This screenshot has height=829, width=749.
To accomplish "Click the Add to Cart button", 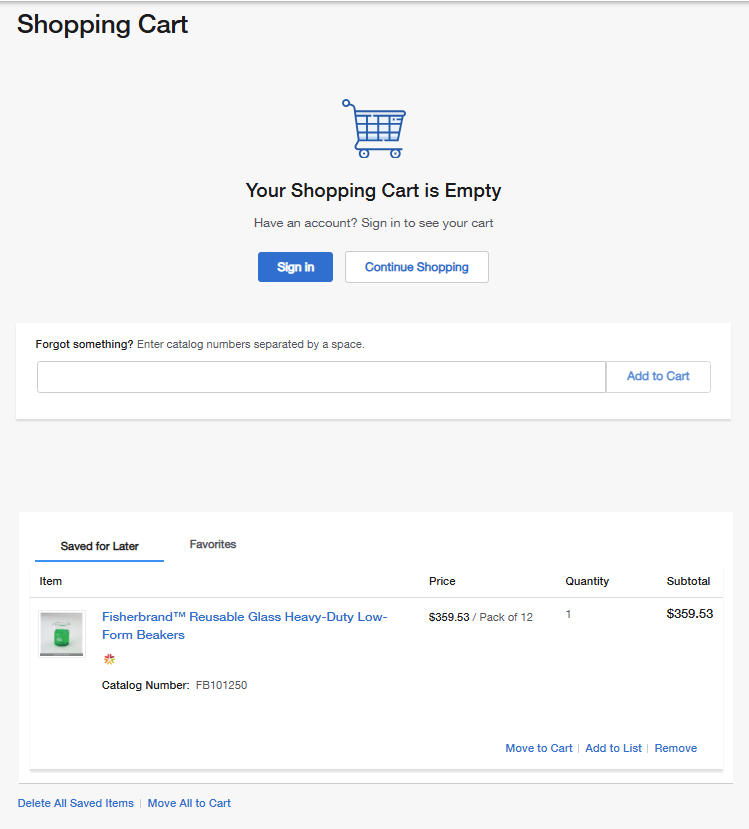I will [x=658, y=377].
